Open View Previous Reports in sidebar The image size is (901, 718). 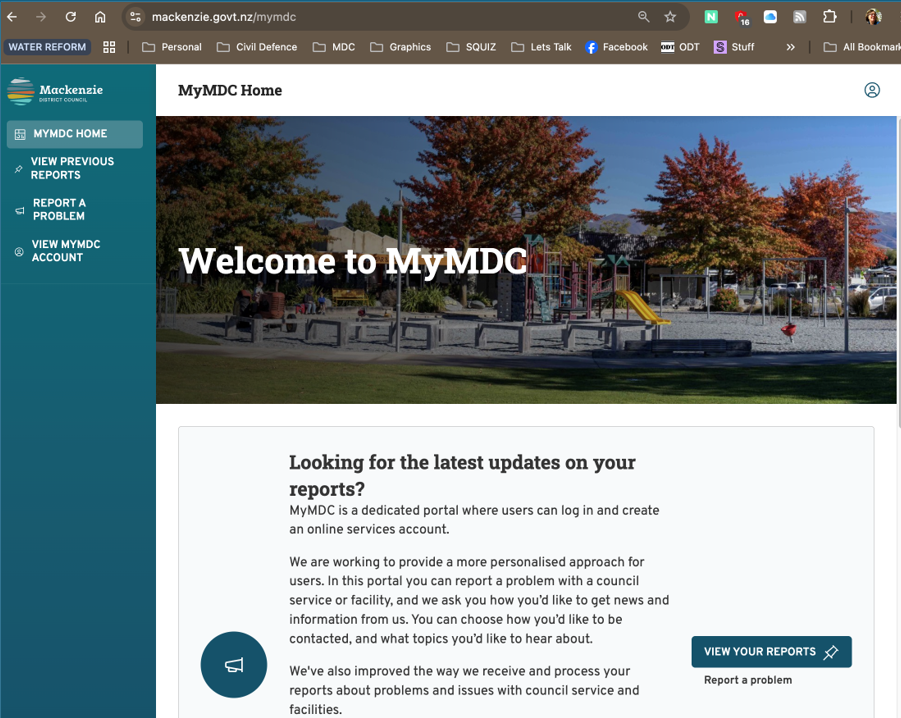[x=72, y=168]
